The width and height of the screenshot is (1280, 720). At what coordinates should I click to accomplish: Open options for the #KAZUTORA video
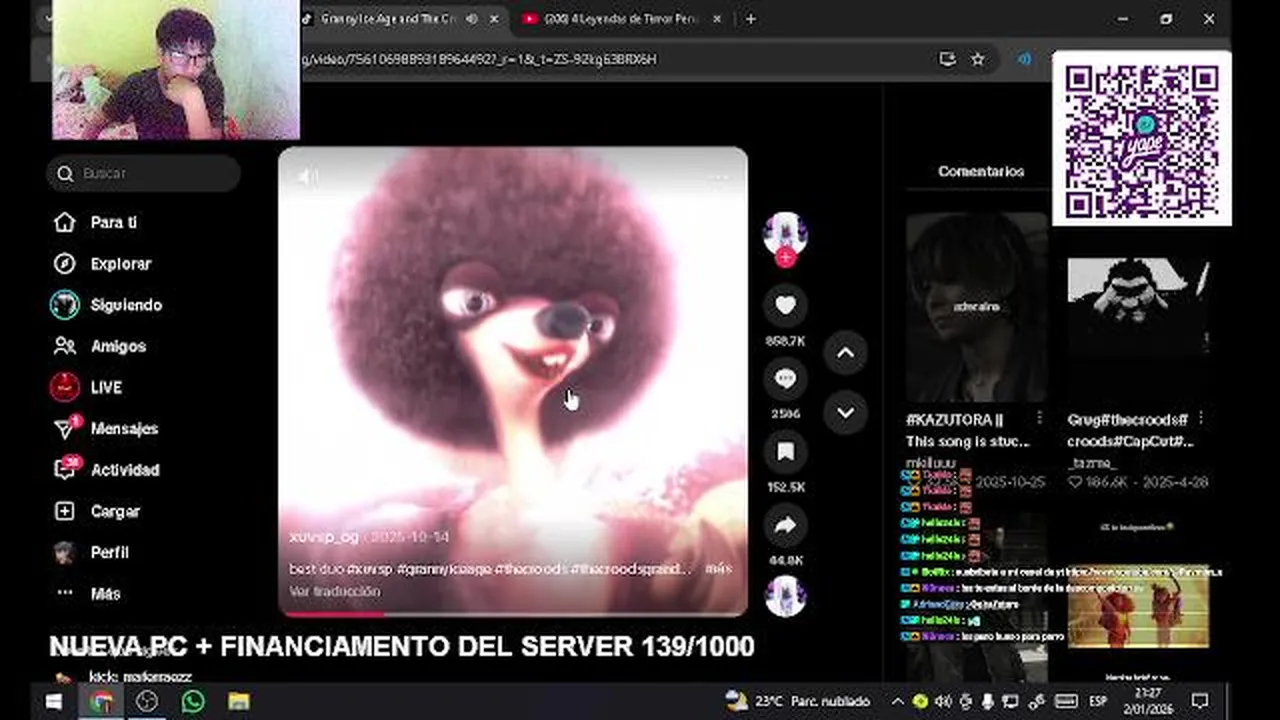point(1039,418)
